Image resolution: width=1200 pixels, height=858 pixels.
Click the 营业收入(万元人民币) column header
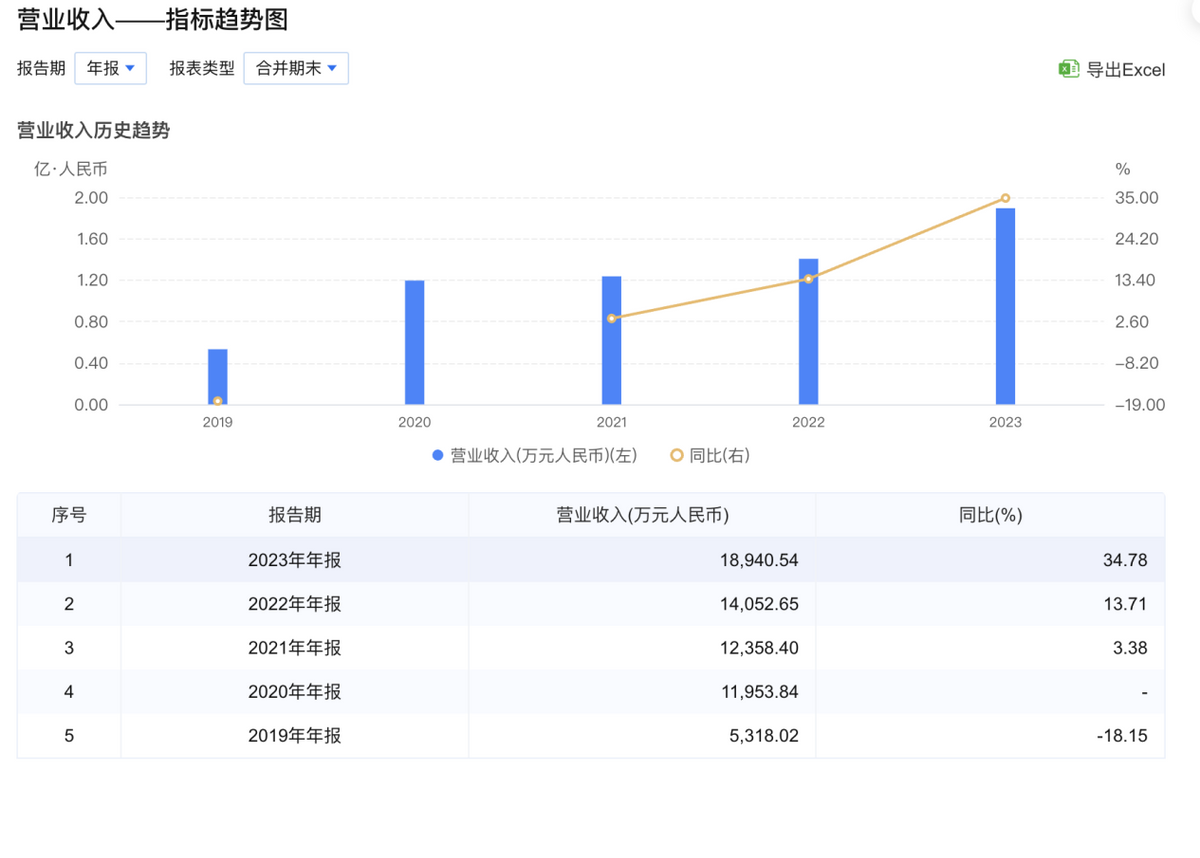click(x=642, y=515)
